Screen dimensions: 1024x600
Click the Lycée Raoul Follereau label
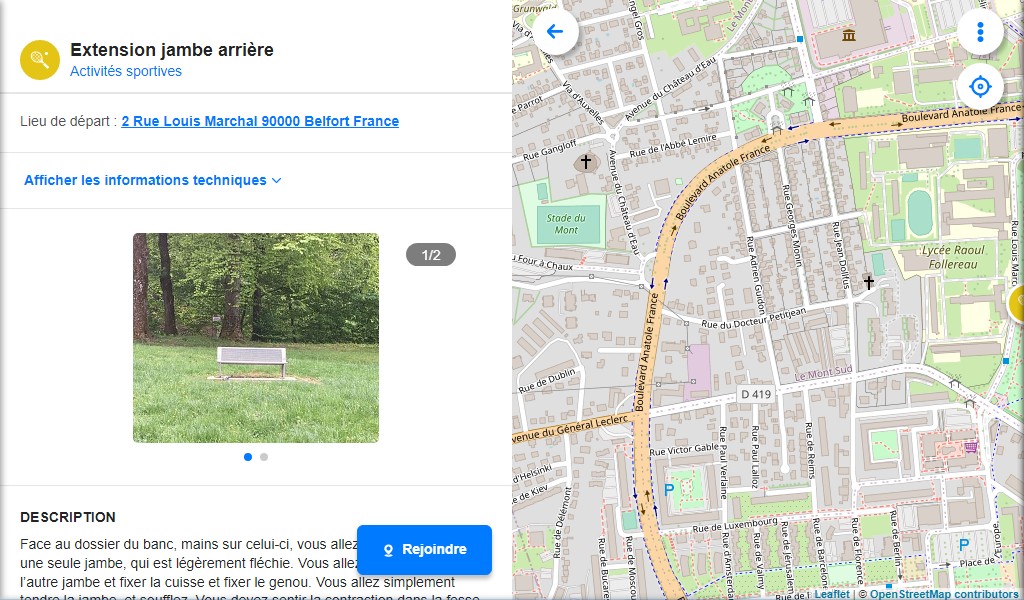pos(953,257)
